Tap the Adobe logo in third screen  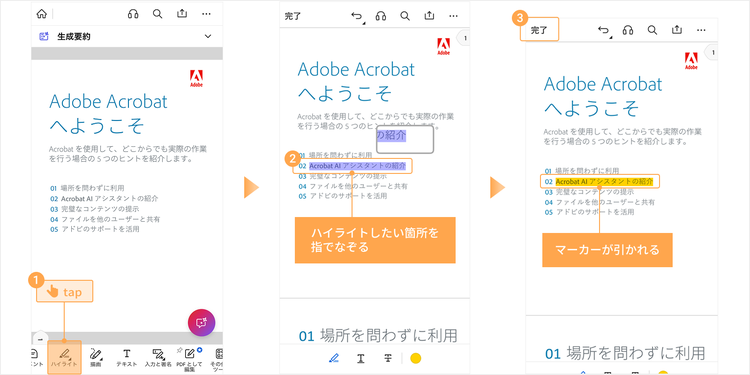(x=691, y=61)
